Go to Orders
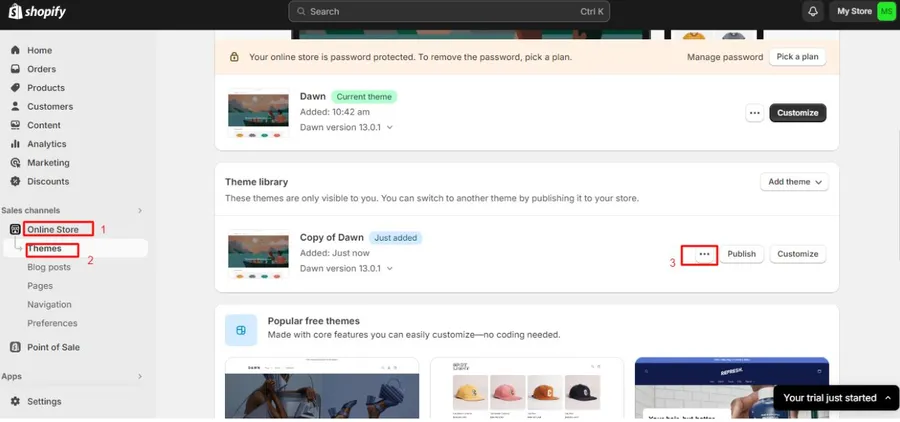Image resolution: width=900 pixels, height=422 pixels. pos(41,69)
